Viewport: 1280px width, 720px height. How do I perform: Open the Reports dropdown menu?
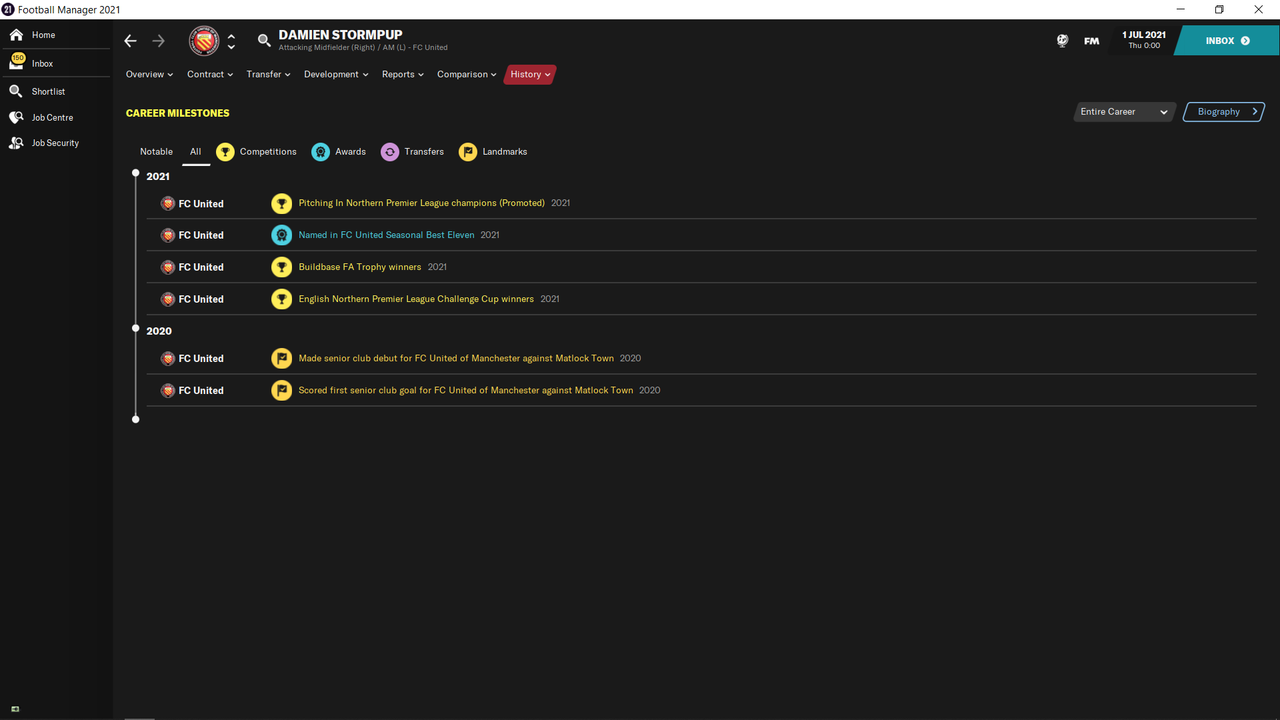point(402,74)
